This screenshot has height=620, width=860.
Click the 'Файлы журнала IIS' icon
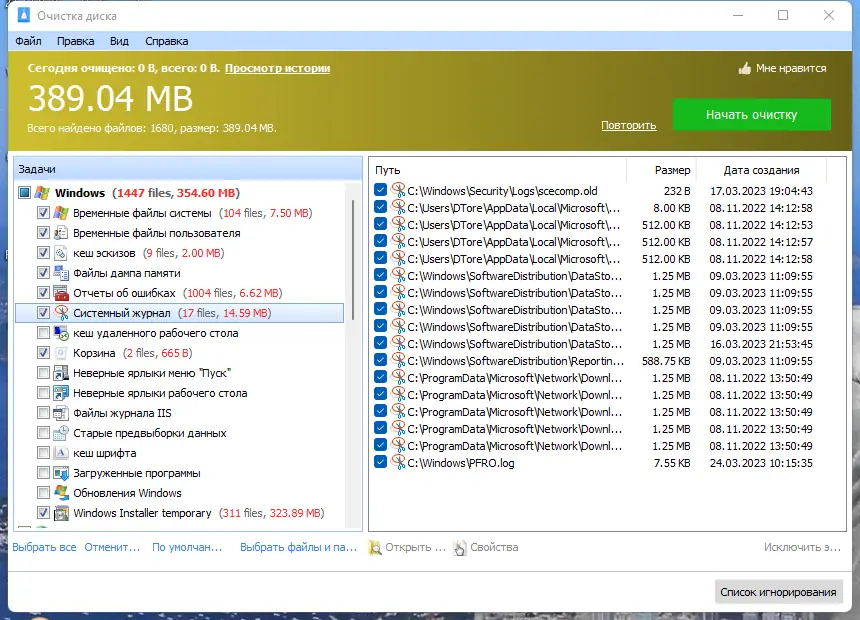click(x=61, y=413)
